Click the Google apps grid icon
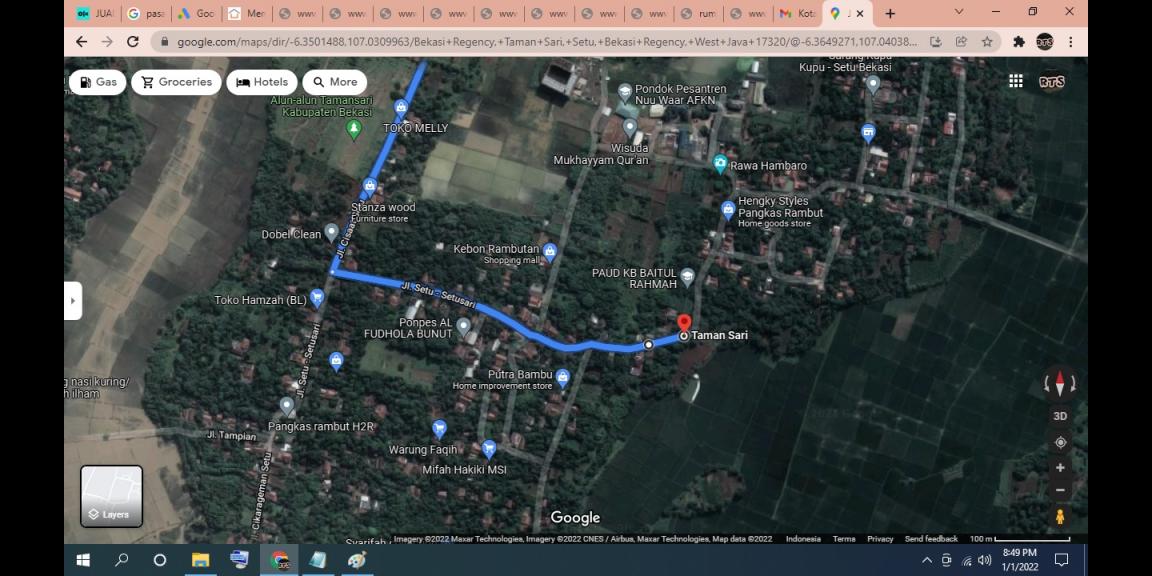Viewport: 1152px width, 576px height. (x=1016, y=82)
